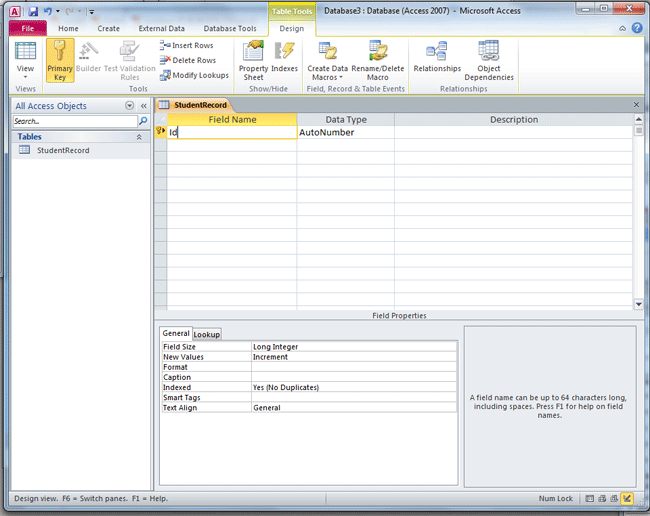The image size is (650, 516).
Task: Open the Relationships window
Action: pos(437,56)
